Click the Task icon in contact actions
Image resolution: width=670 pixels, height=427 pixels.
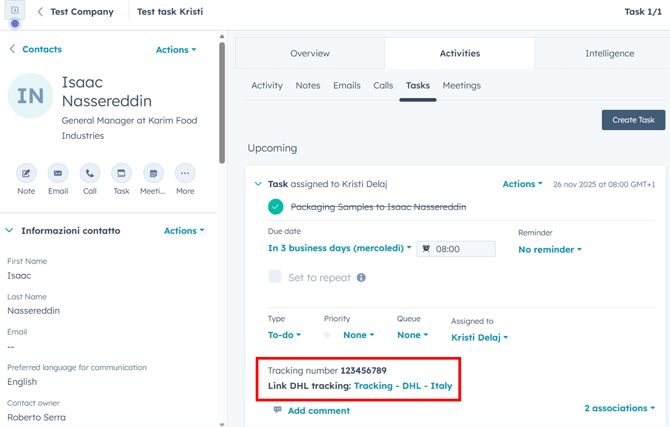click(x=121, y=173)
